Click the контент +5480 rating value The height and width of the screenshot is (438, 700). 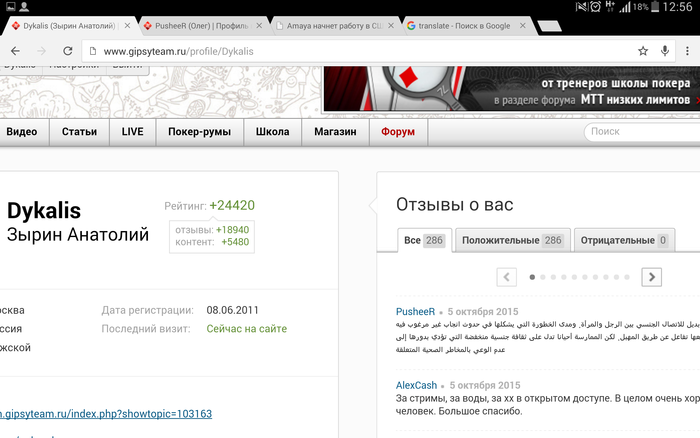235,242
